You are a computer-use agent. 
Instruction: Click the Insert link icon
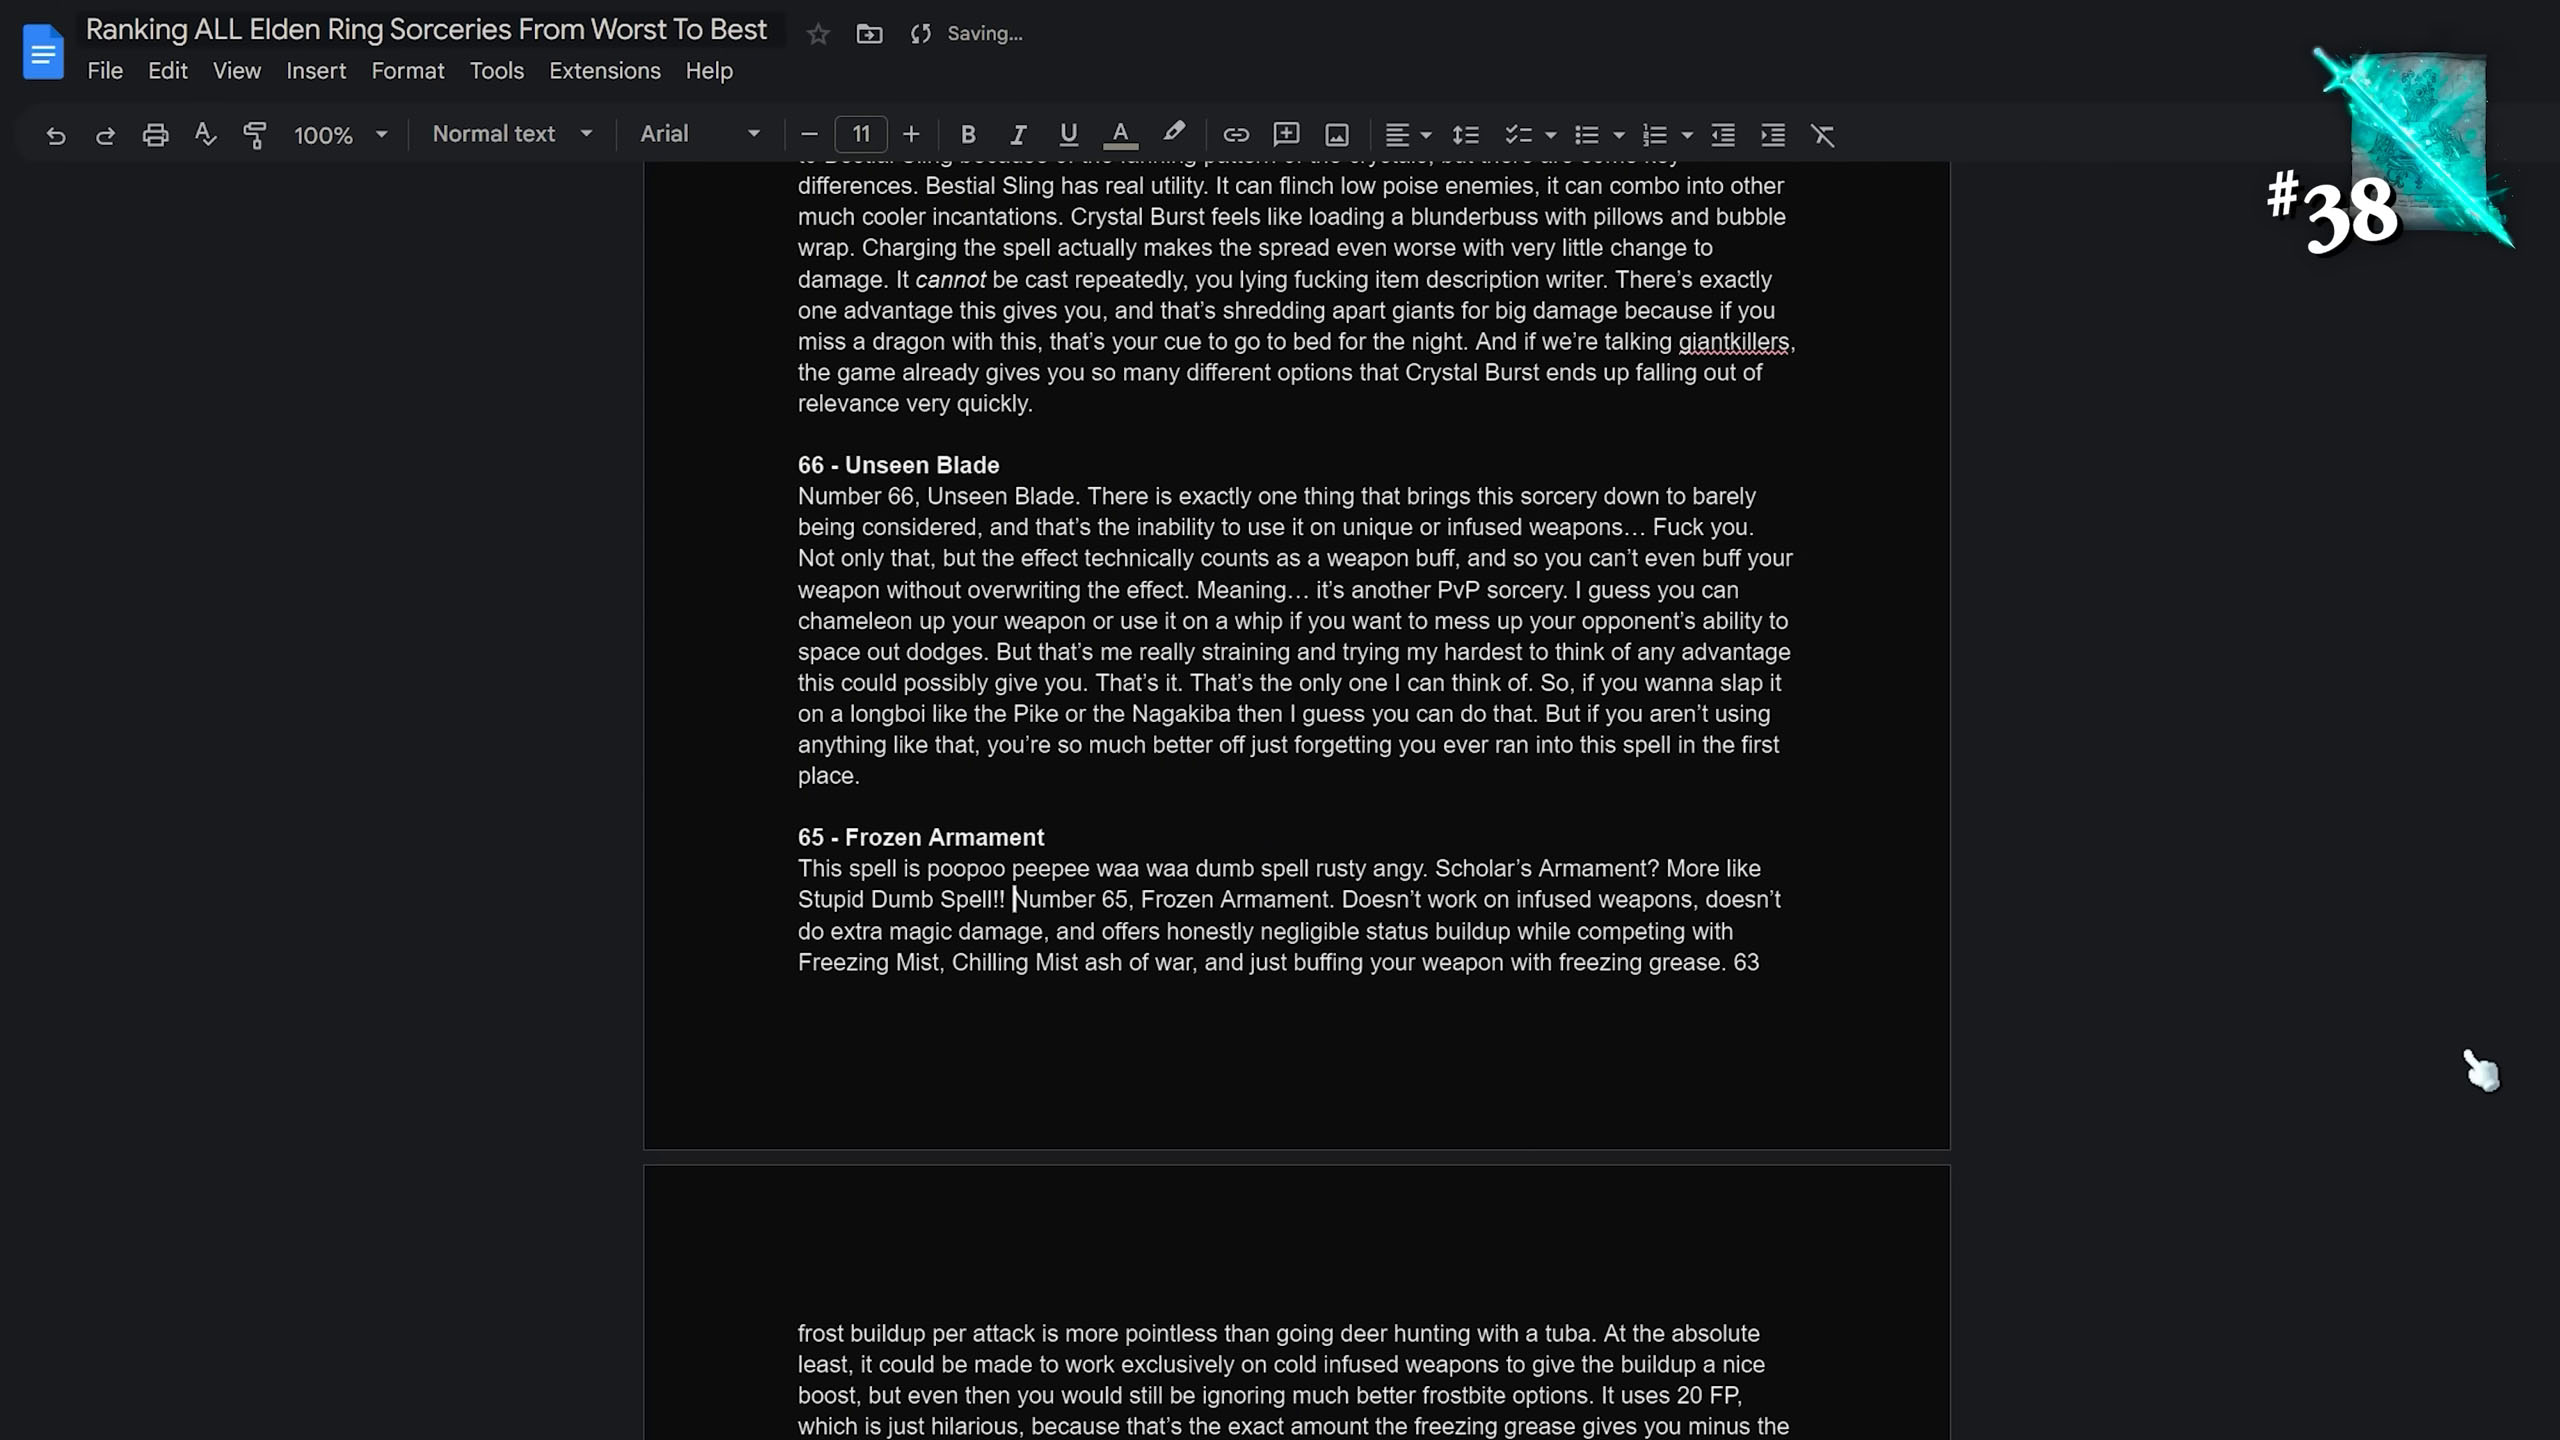point(1236,135)
